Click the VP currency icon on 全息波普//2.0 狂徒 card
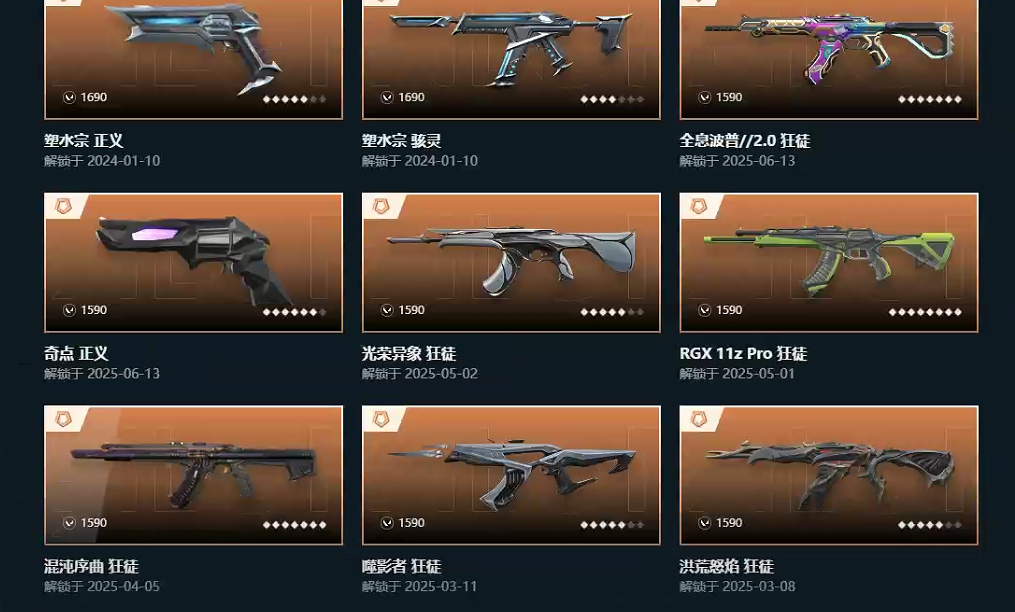The width and height of the screenshot is (1015, 612). (x=705, y=97)
